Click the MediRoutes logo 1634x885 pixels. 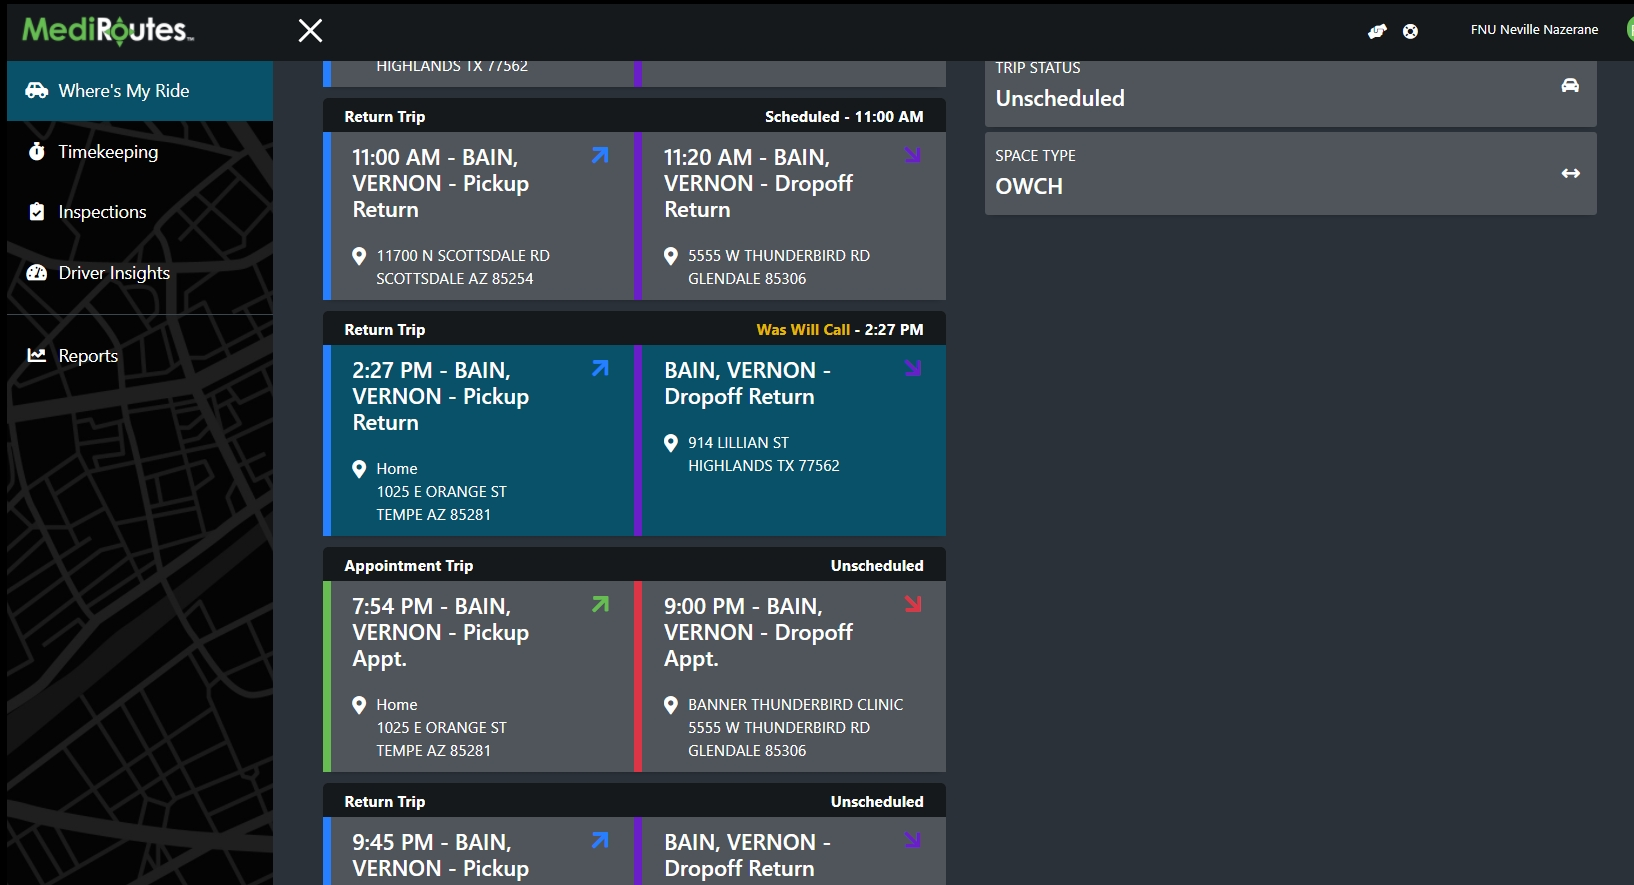108,31
